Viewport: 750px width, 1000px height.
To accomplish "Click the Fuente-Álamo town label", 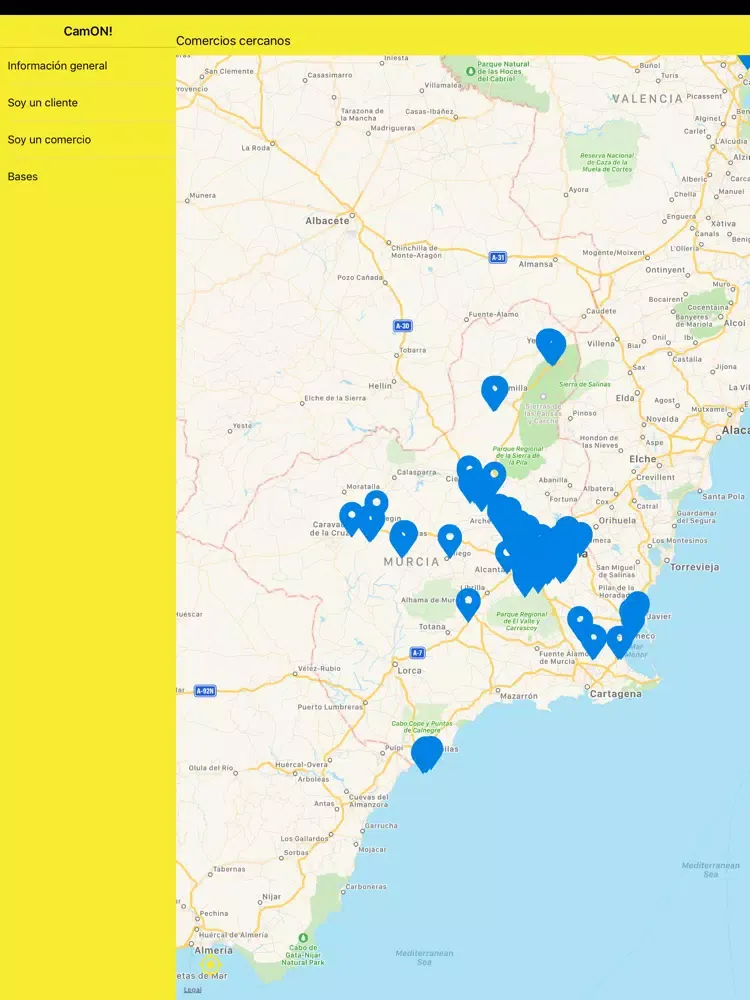I will pos(494,314).
